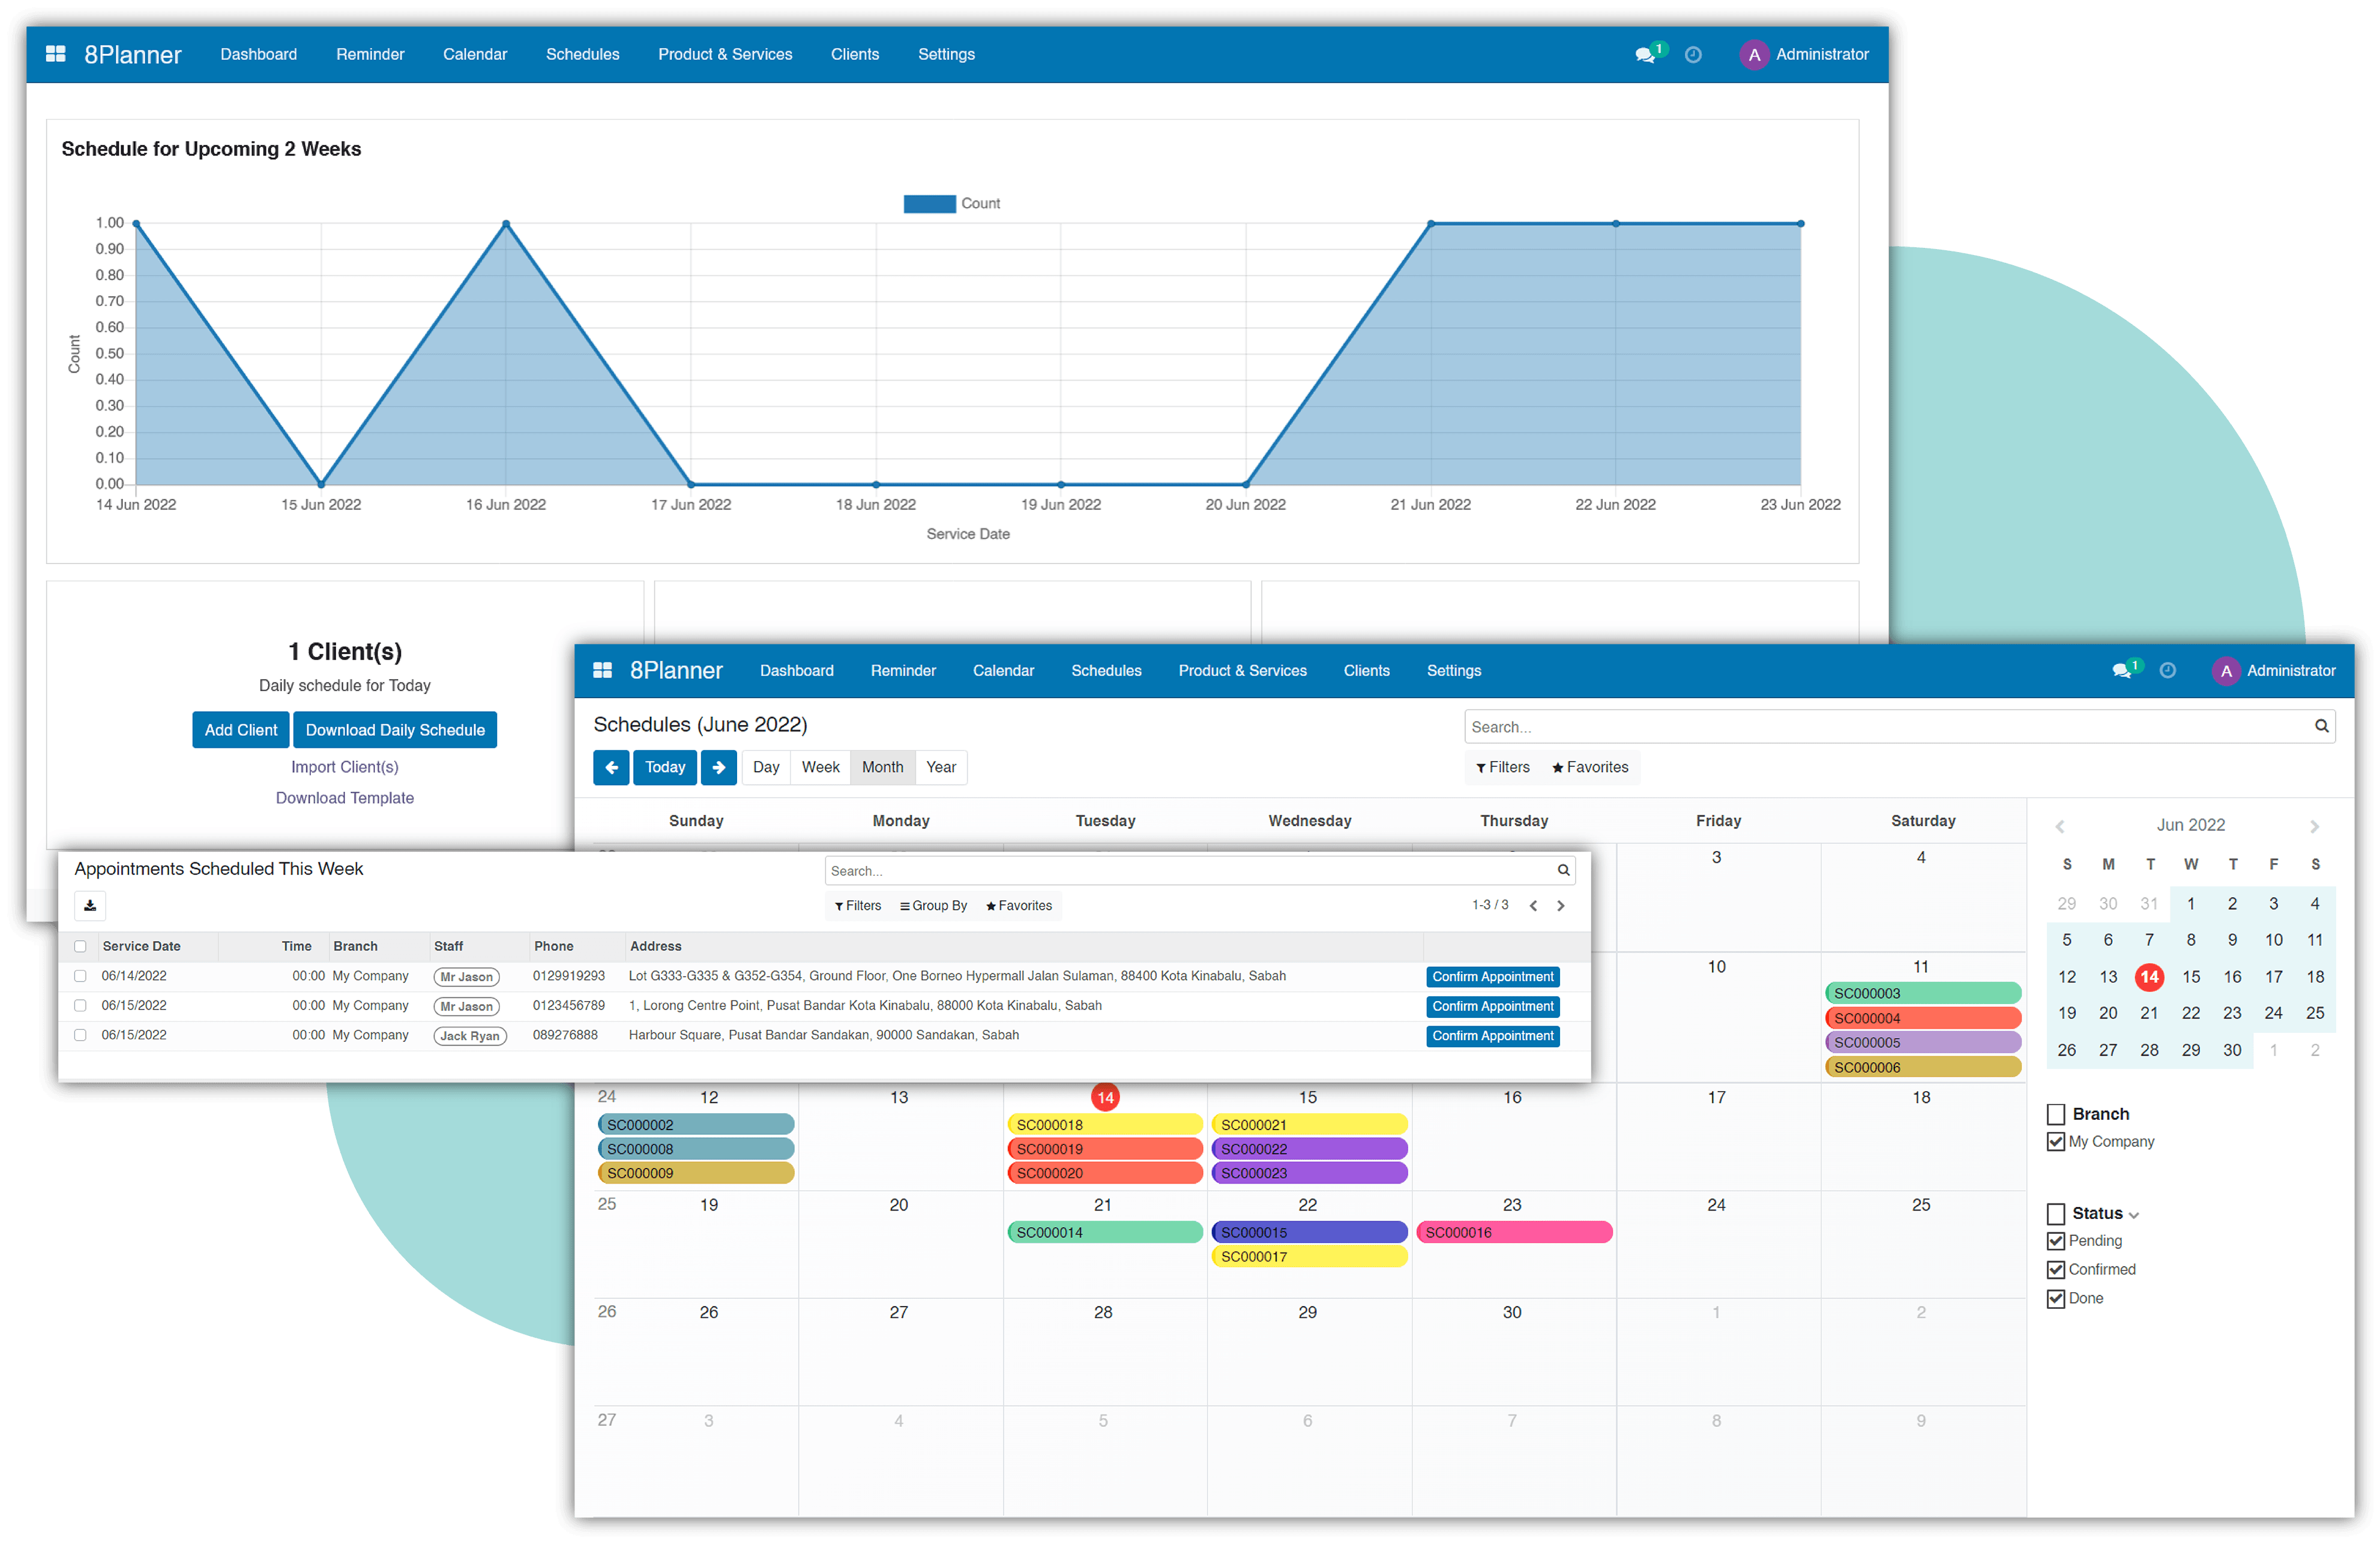2380x1543 pixels.
Task: Open Product & Services menu in Dashboard window
Action: click(725, 54)
